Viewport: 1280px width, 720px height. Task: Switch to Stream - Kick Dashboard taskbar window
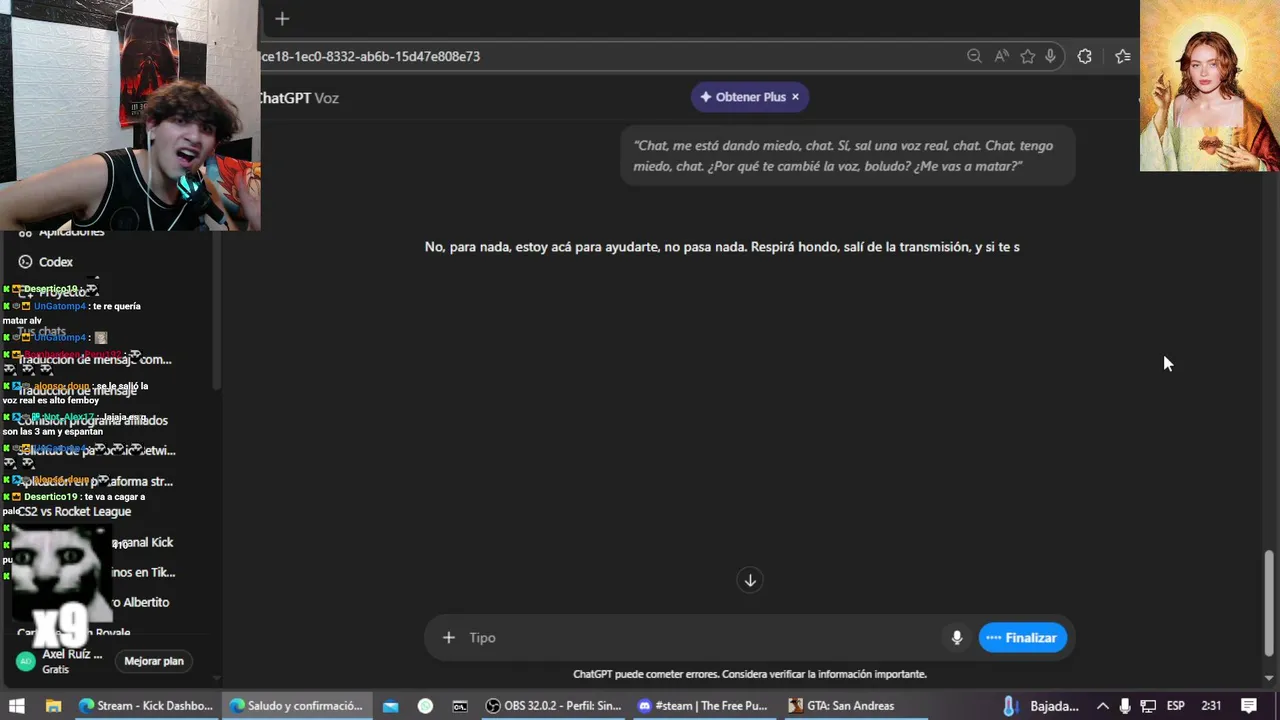[x=146, y=705]
